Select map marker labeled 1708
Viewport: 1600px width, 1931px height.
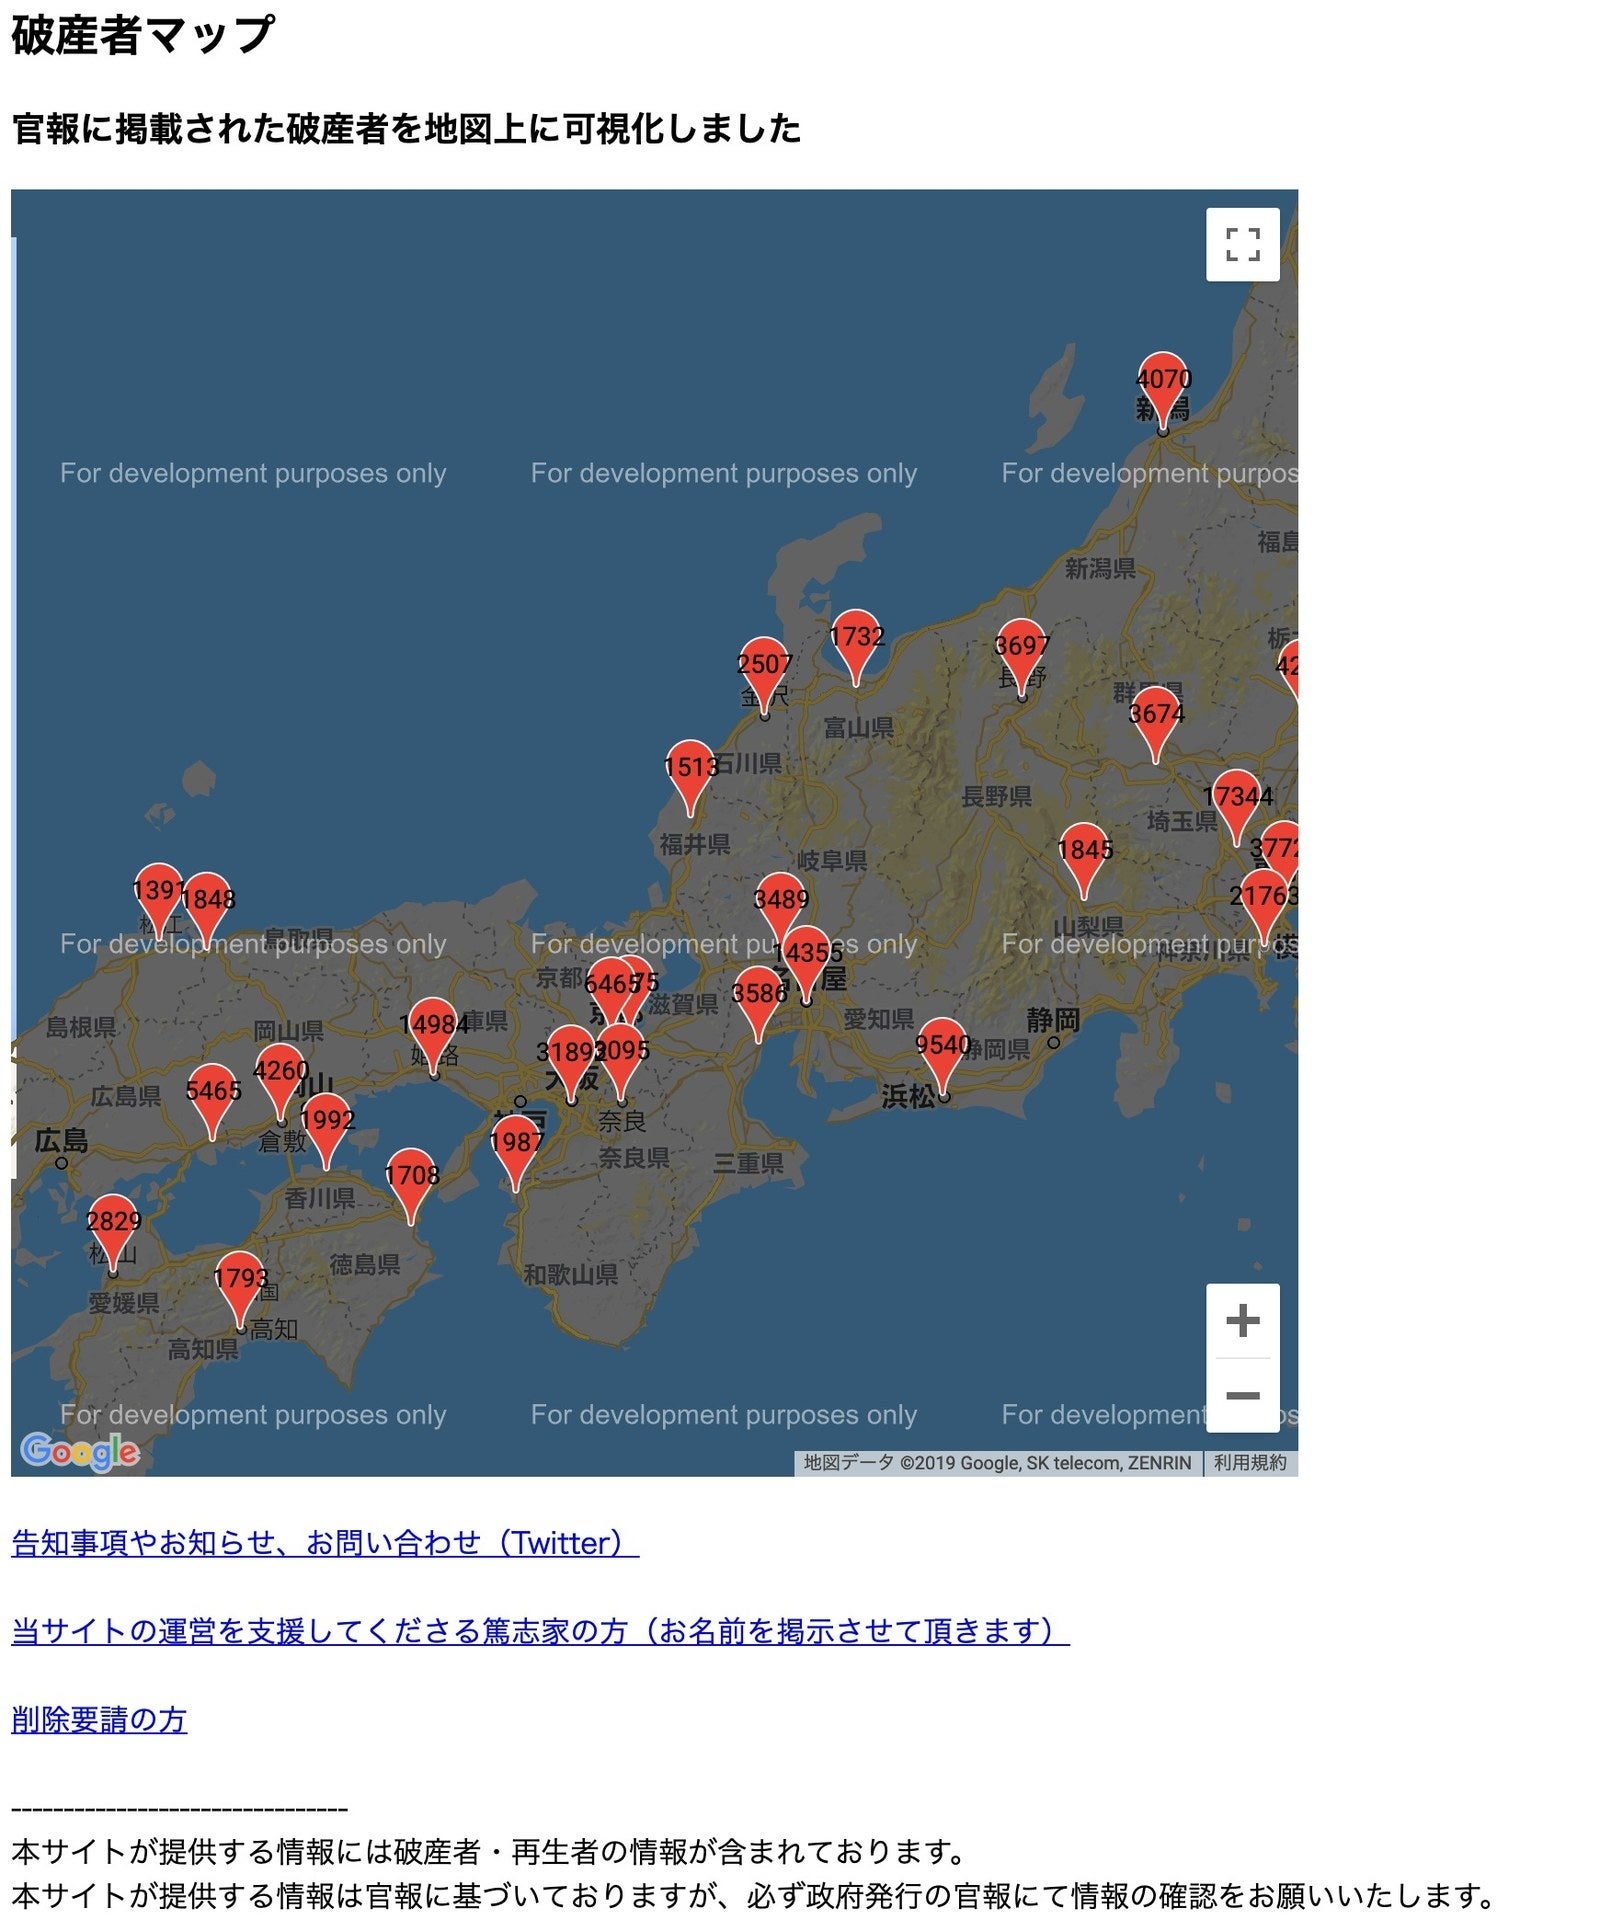pyautogui.click(x=411, y=1186)
